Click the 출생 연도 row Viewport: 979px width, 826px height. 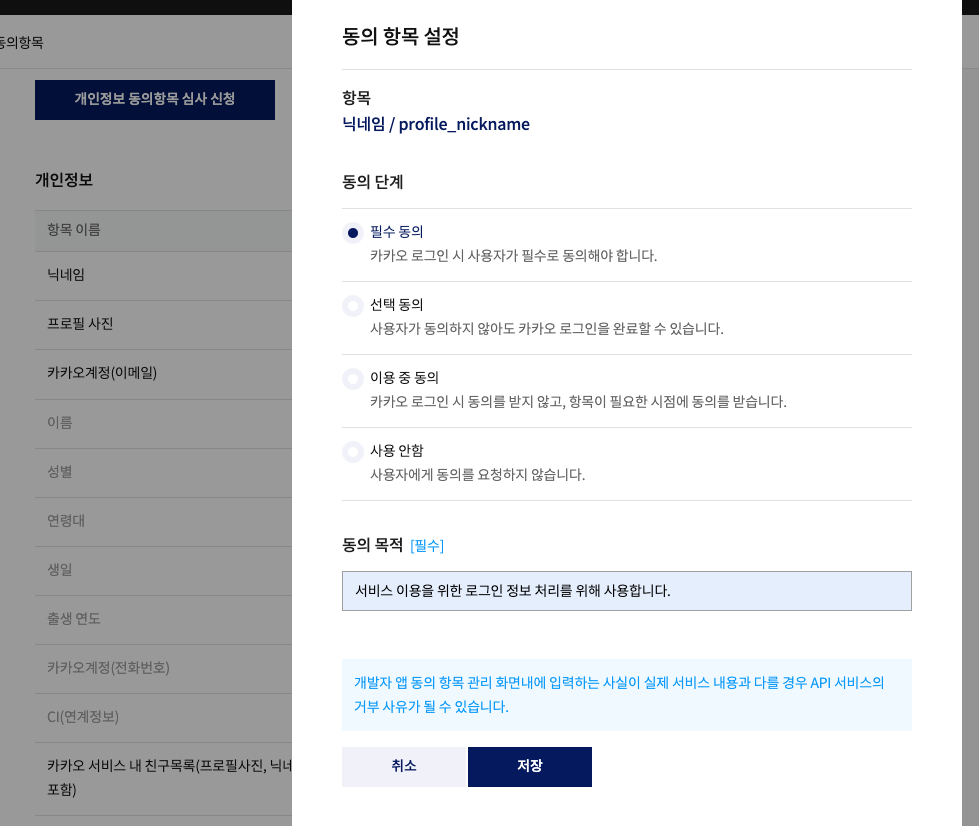coord(163,619)
